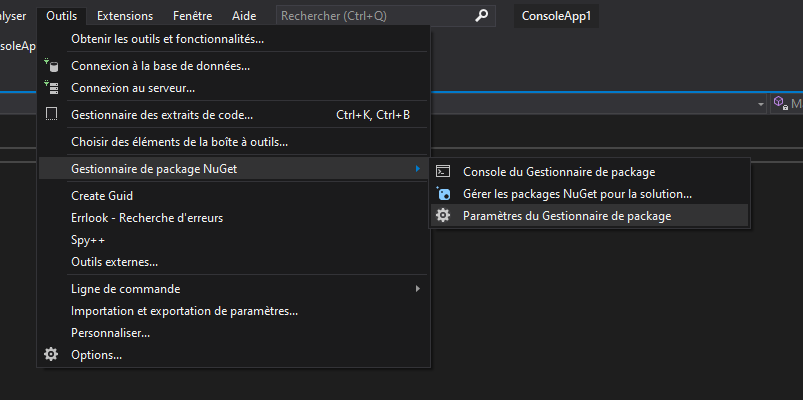Open the Aide menu
The width and height of the screenshot is (803, 400).
(x=244, y=16)
